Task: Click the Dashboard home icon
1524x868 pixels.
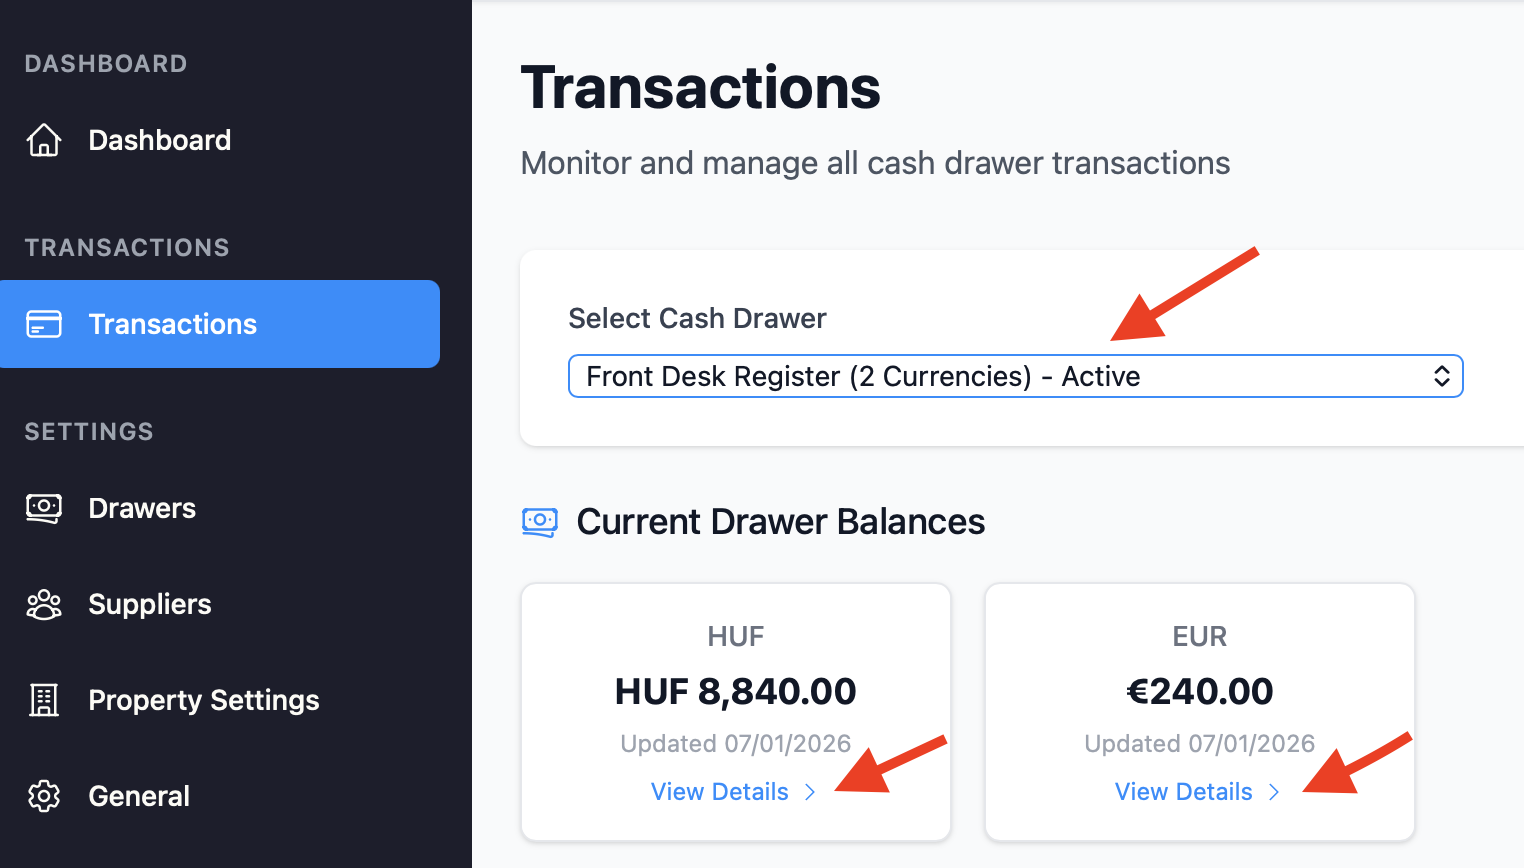Action: (x=44, y=140)
